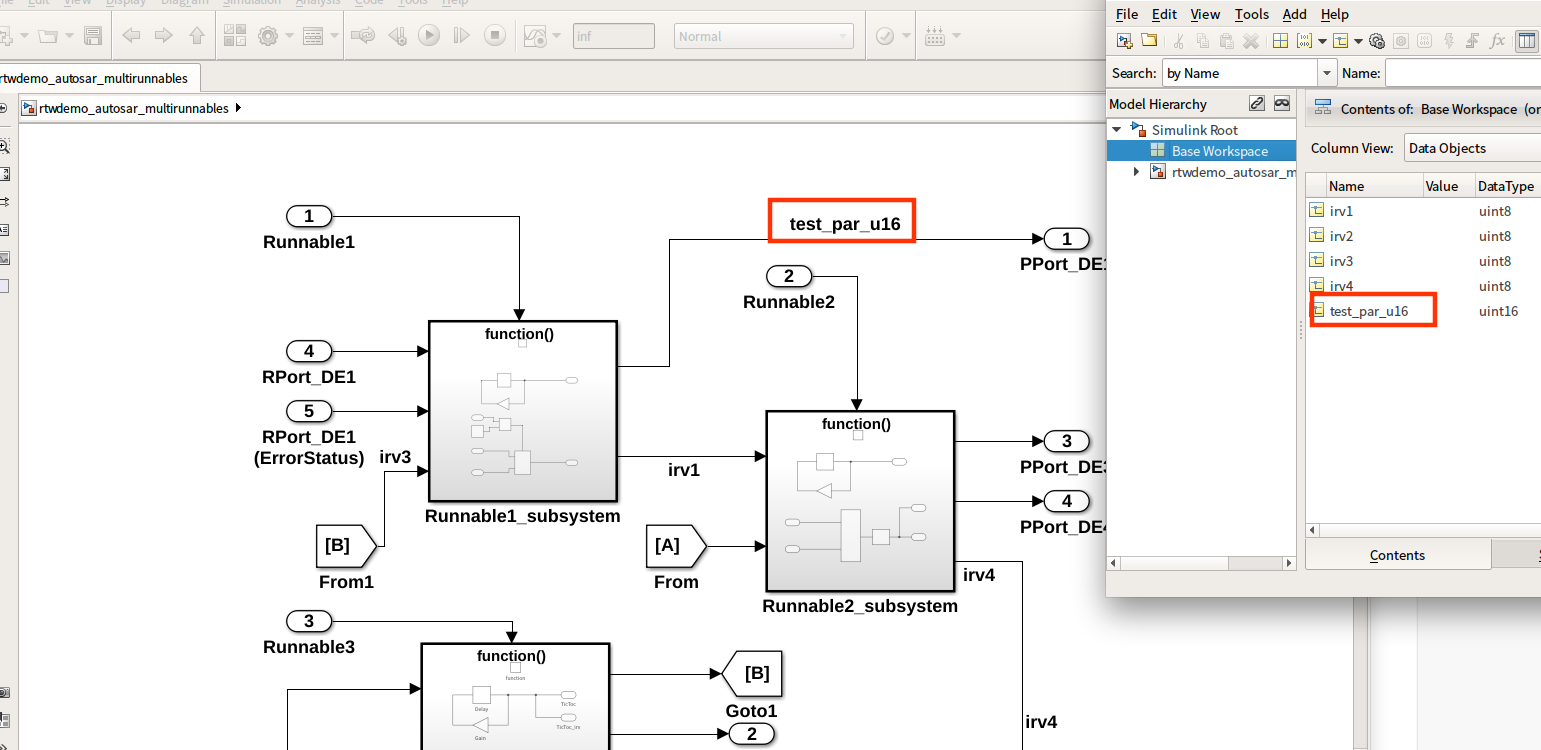The width and height of the screenshot is (1541, 750).
Task: Click the open folder icon in Model Explorer
Action: click(1149, 41)
